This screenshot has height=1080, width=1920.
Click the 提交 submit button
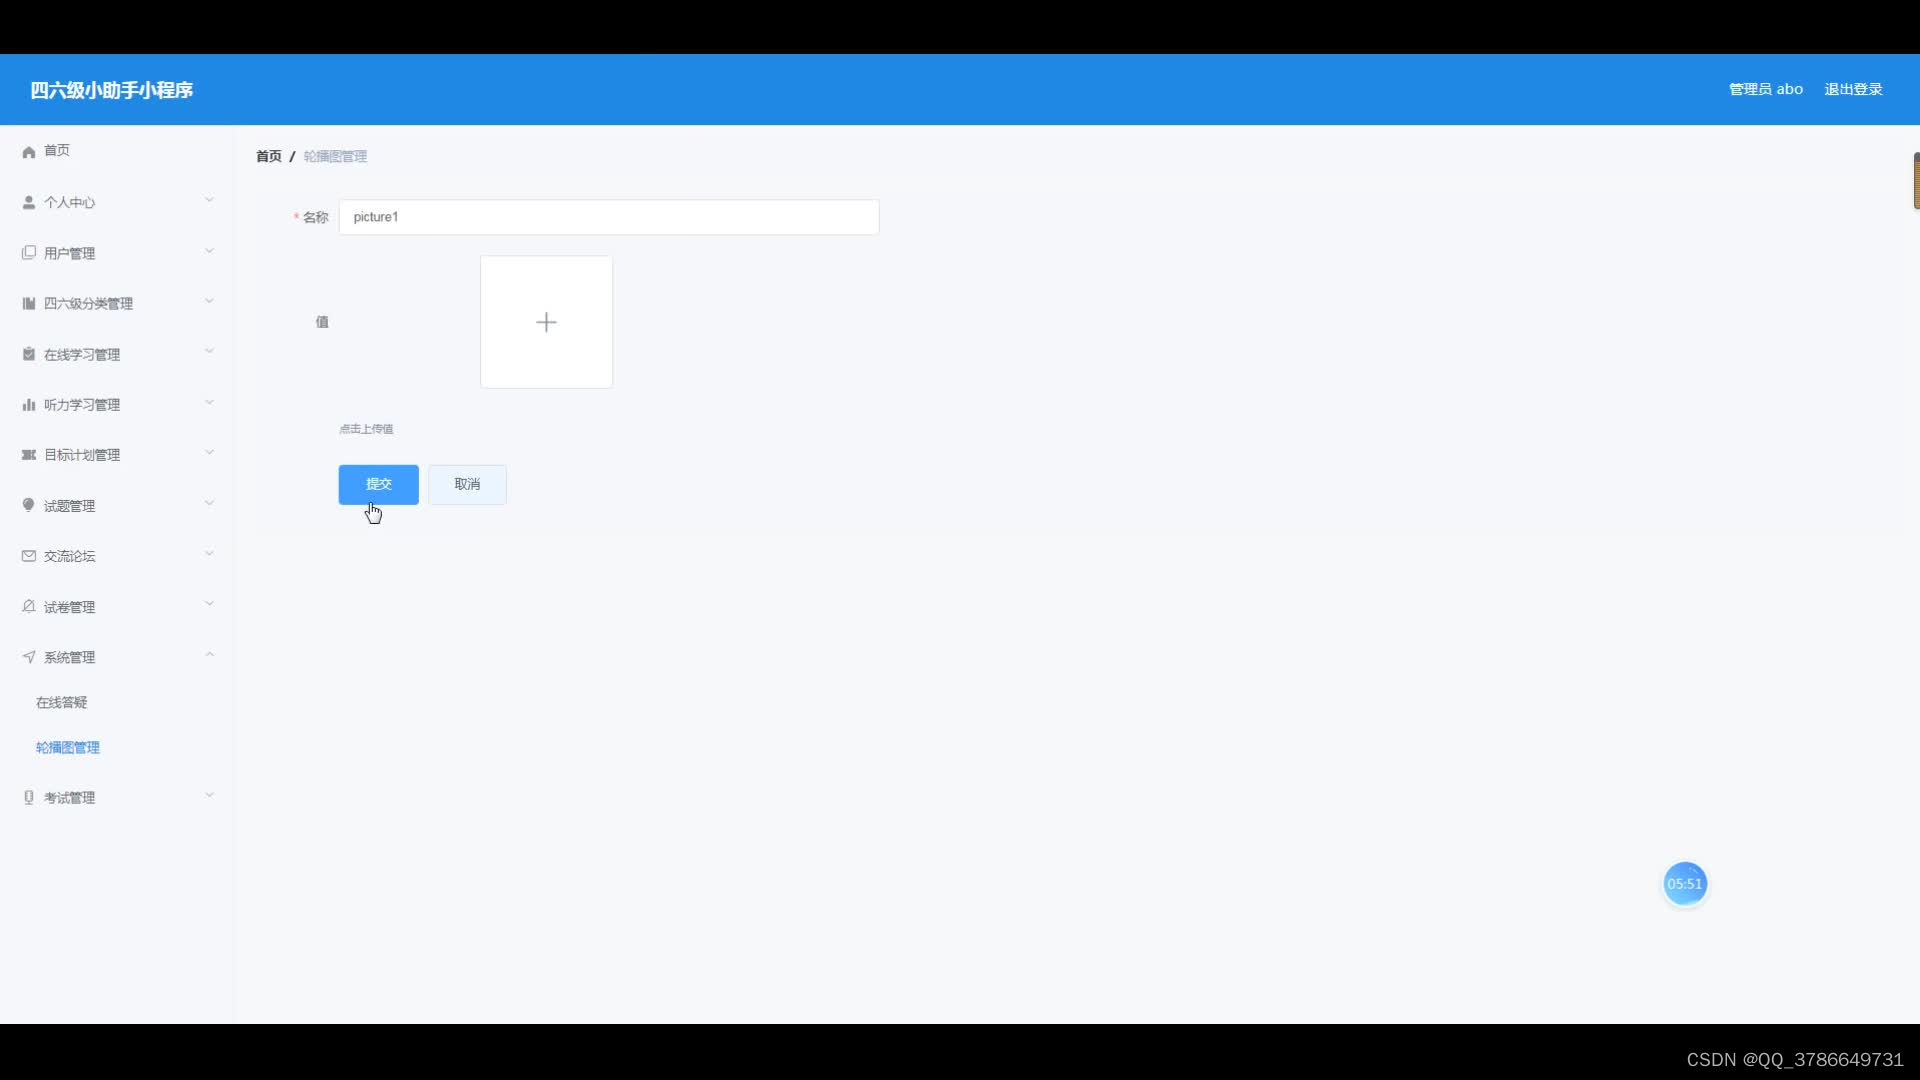coord(378,484)
